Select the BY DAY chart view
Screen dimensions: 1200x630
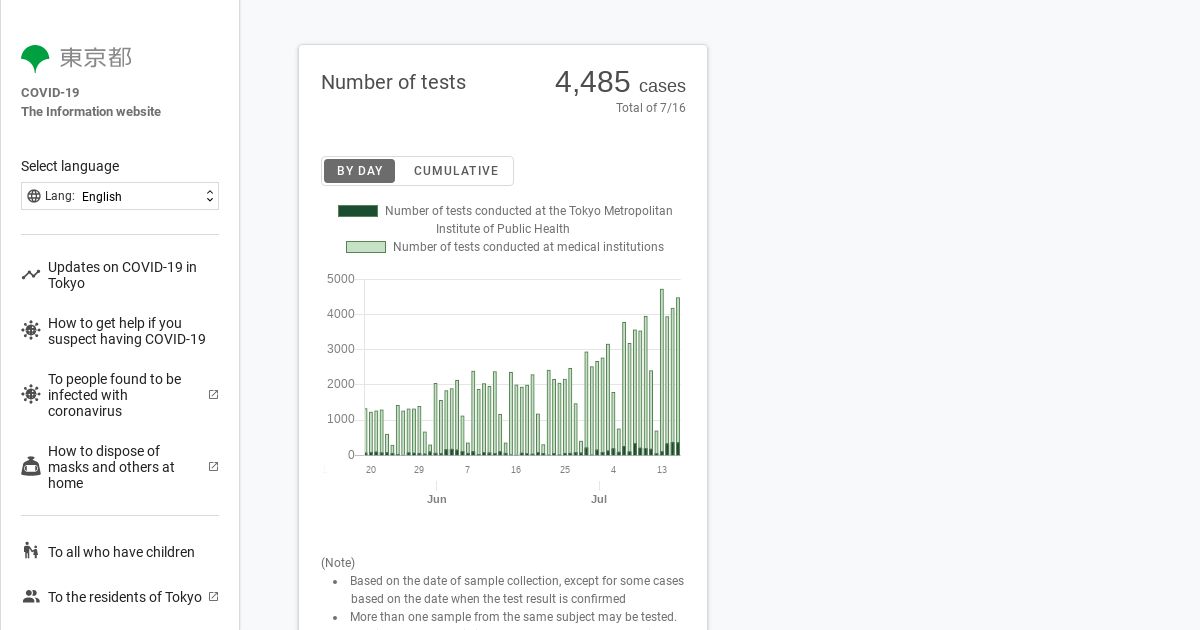(360, 171)
